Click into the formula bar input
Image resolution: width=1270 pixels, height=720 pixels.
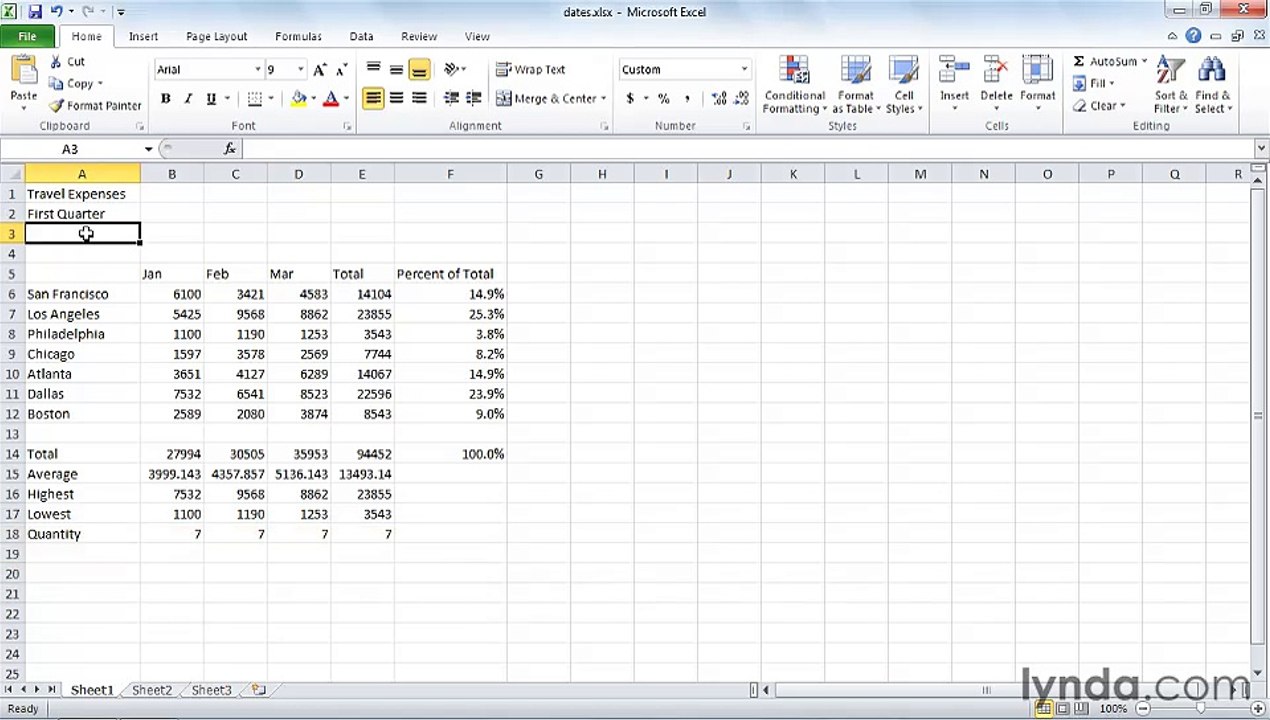(748, 149)
